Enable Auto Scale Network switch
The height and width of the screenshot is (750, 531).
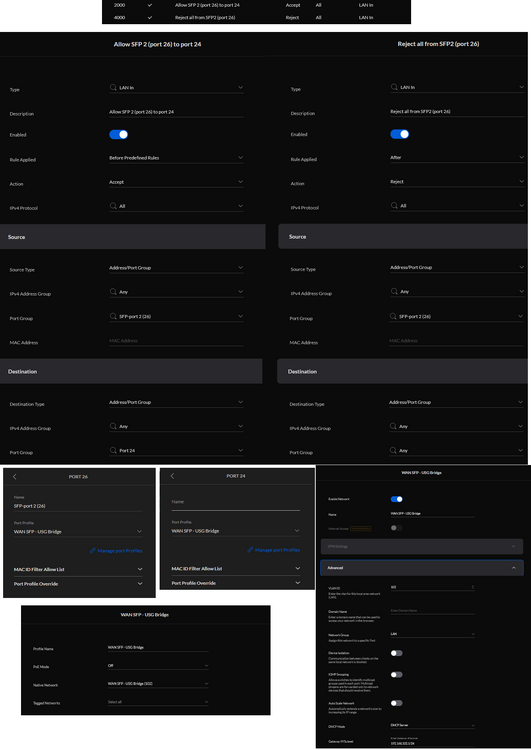[x=397, y=703]
